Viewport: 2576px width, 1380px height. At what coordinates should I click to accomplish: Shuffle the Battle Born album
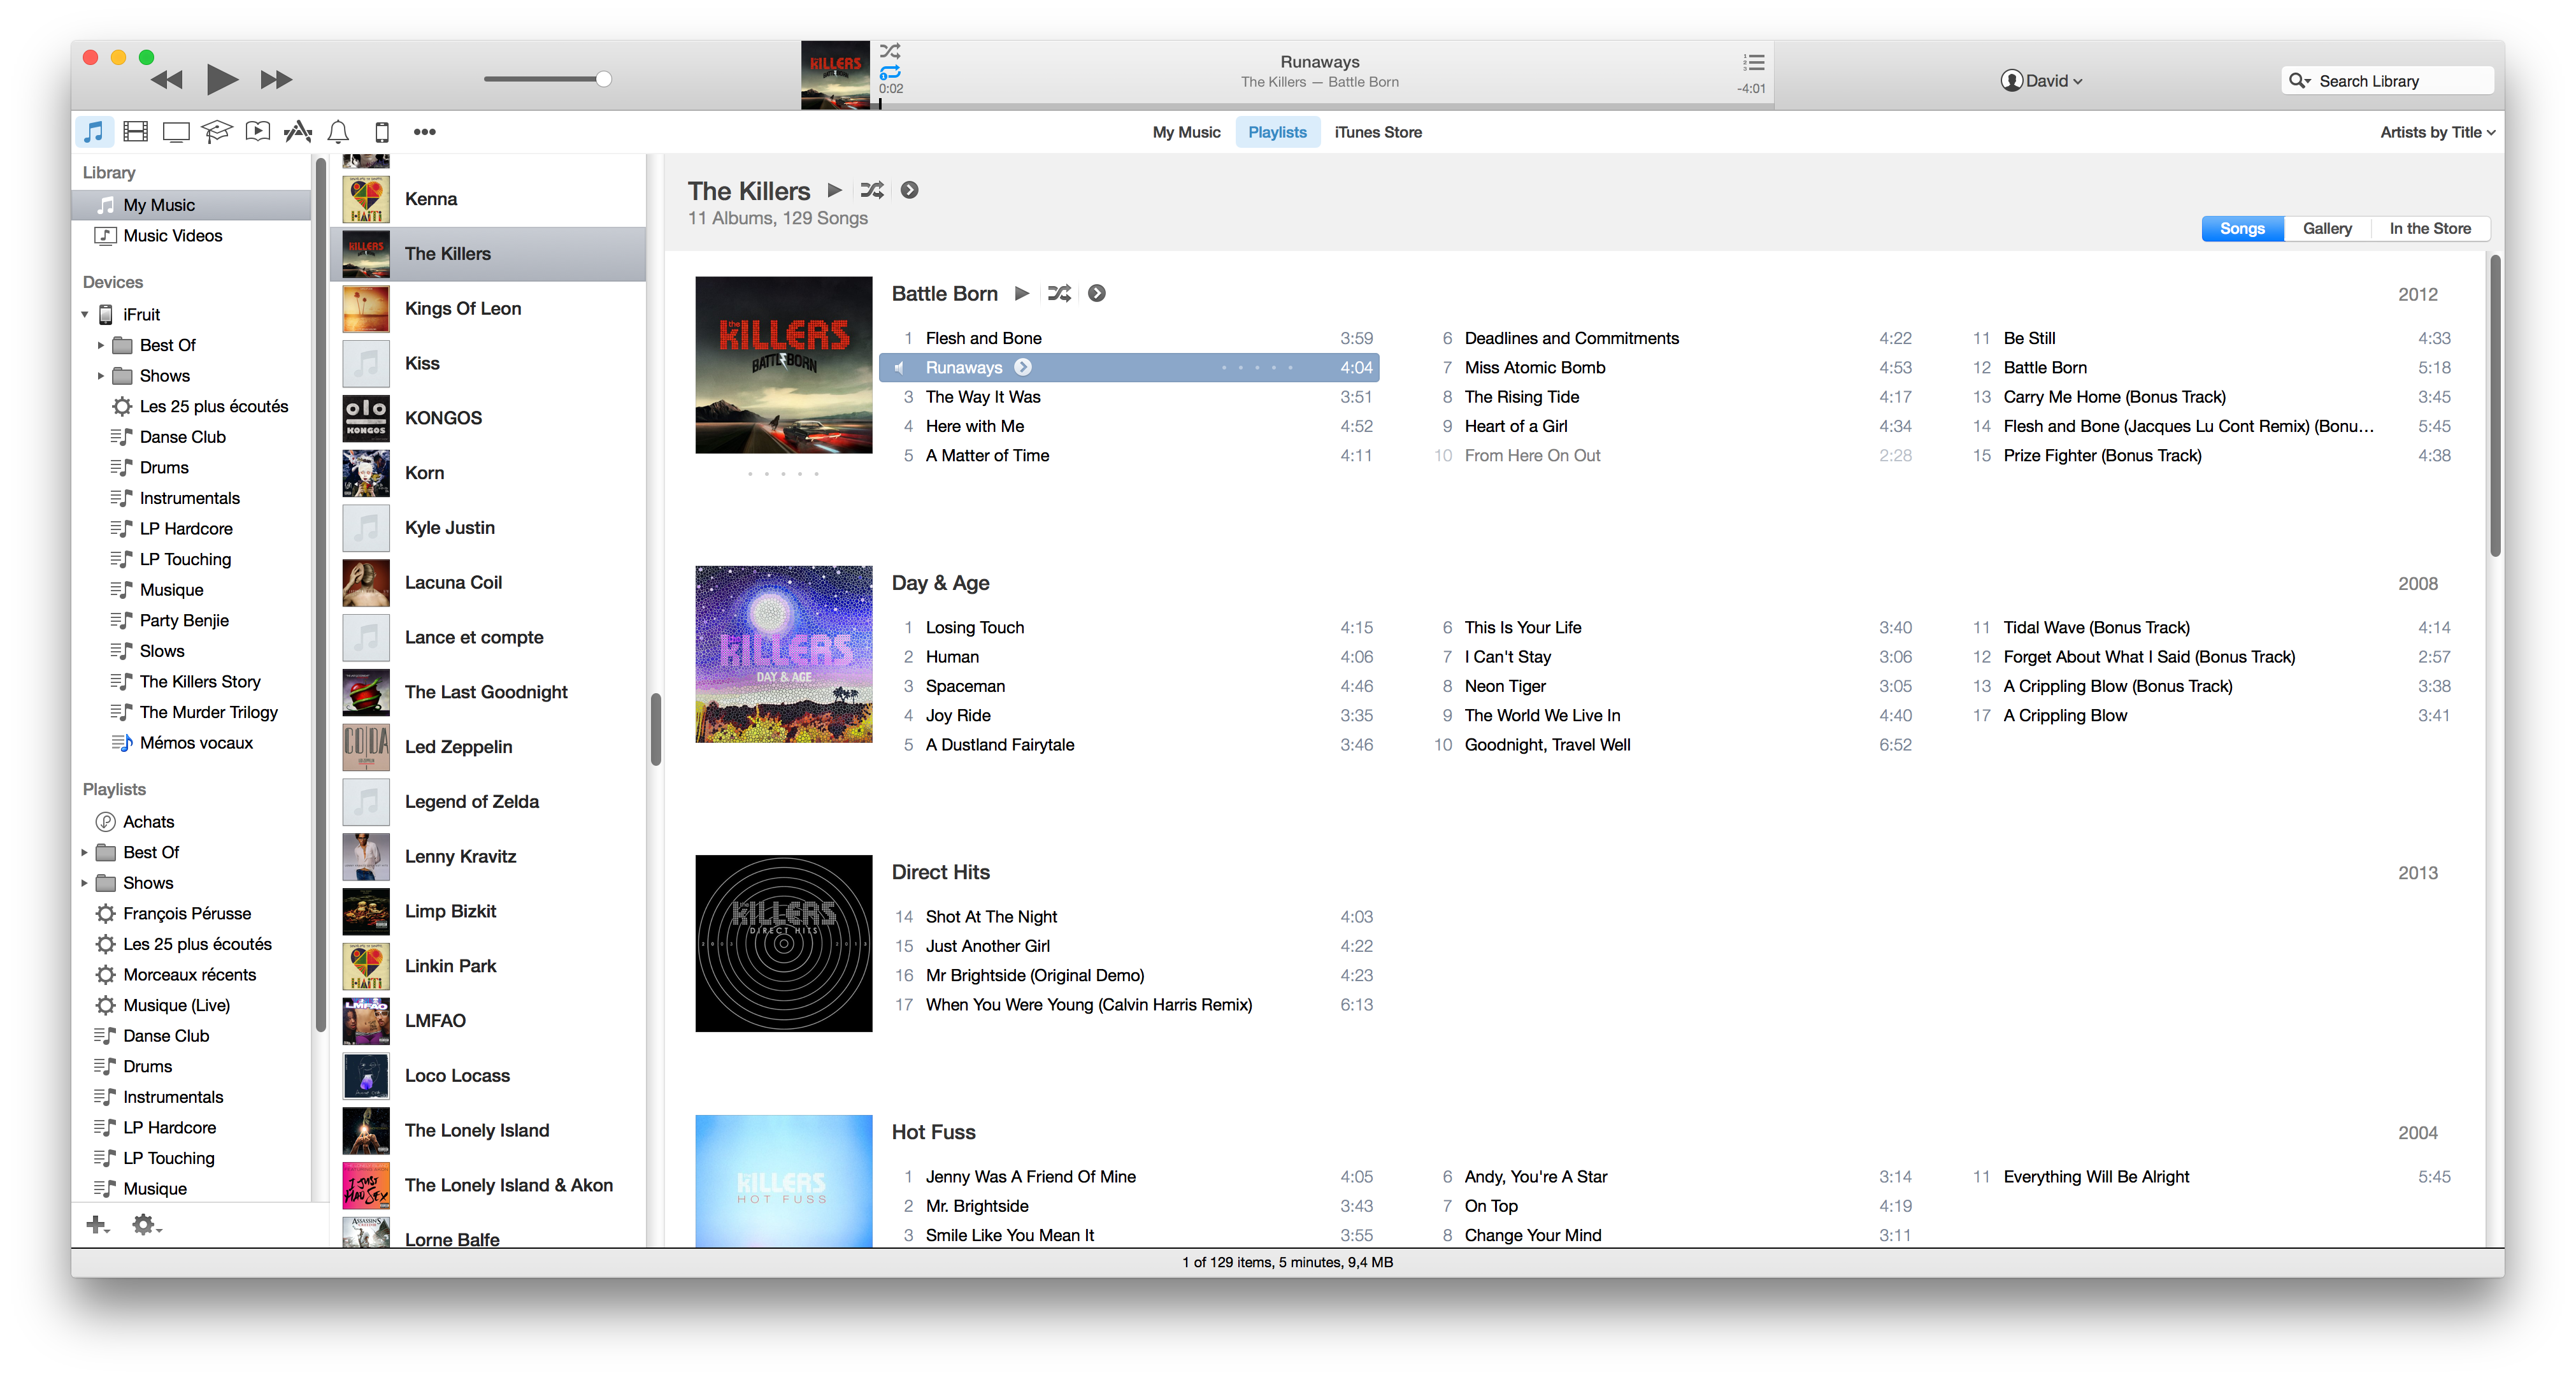click(1059, 293)
